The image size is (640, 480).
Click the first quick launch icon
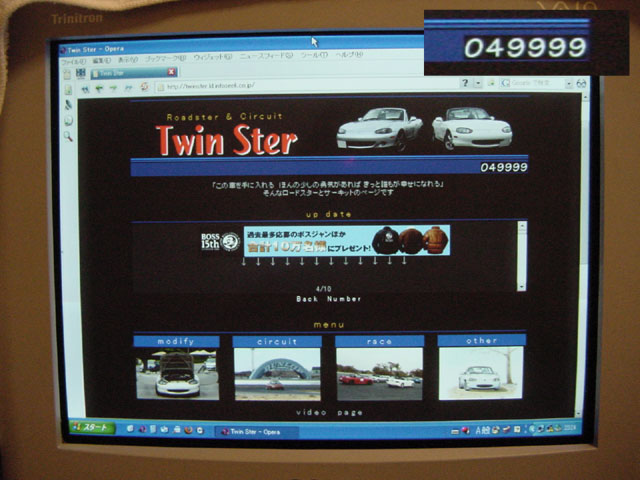[x=130, y=429]
